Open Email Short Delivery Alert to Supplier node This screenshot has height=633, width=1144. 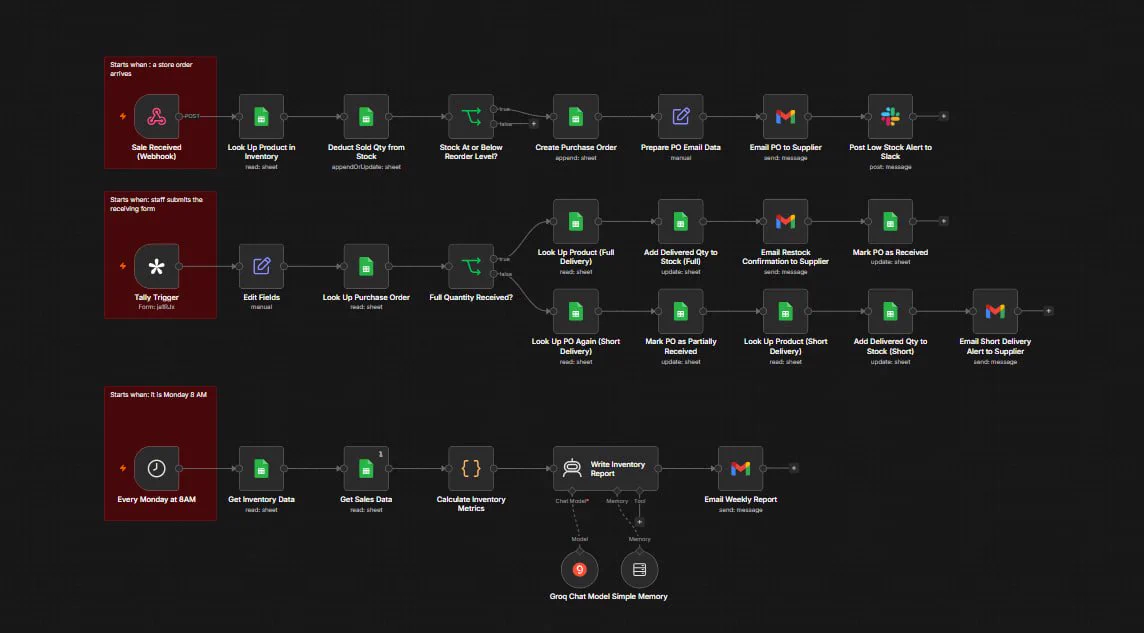tap(995, 311)
